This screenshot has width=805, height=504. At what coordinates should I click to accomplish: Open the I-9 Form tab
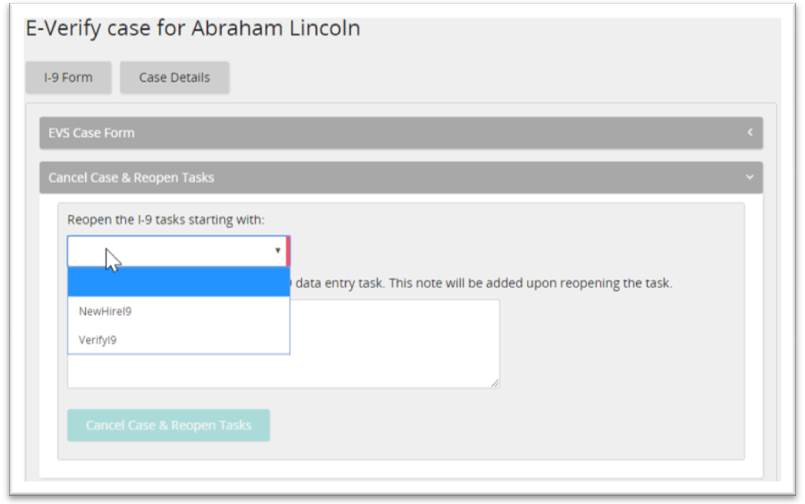[69, 78]
